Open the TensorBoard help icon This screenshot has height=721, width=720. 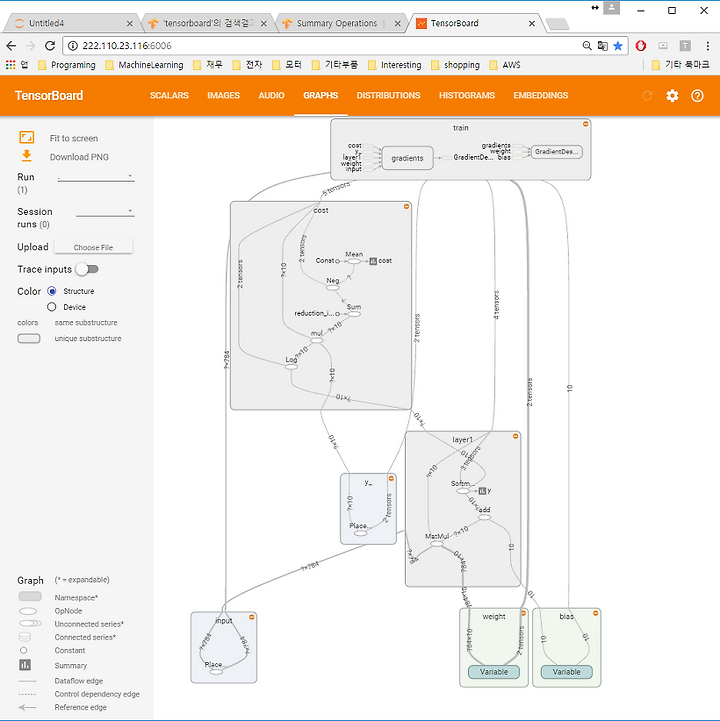[x=697, y=96]
